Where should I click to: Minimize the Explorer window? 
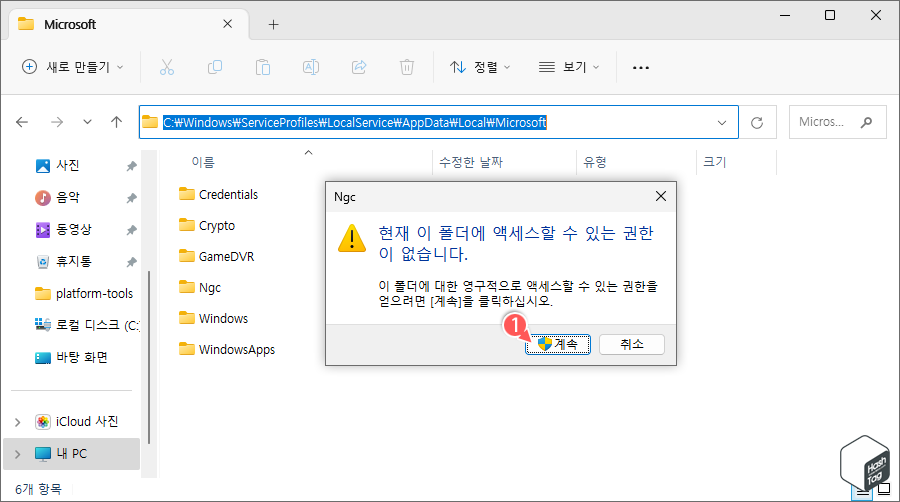pyautogui.click(x=785, y=15)
